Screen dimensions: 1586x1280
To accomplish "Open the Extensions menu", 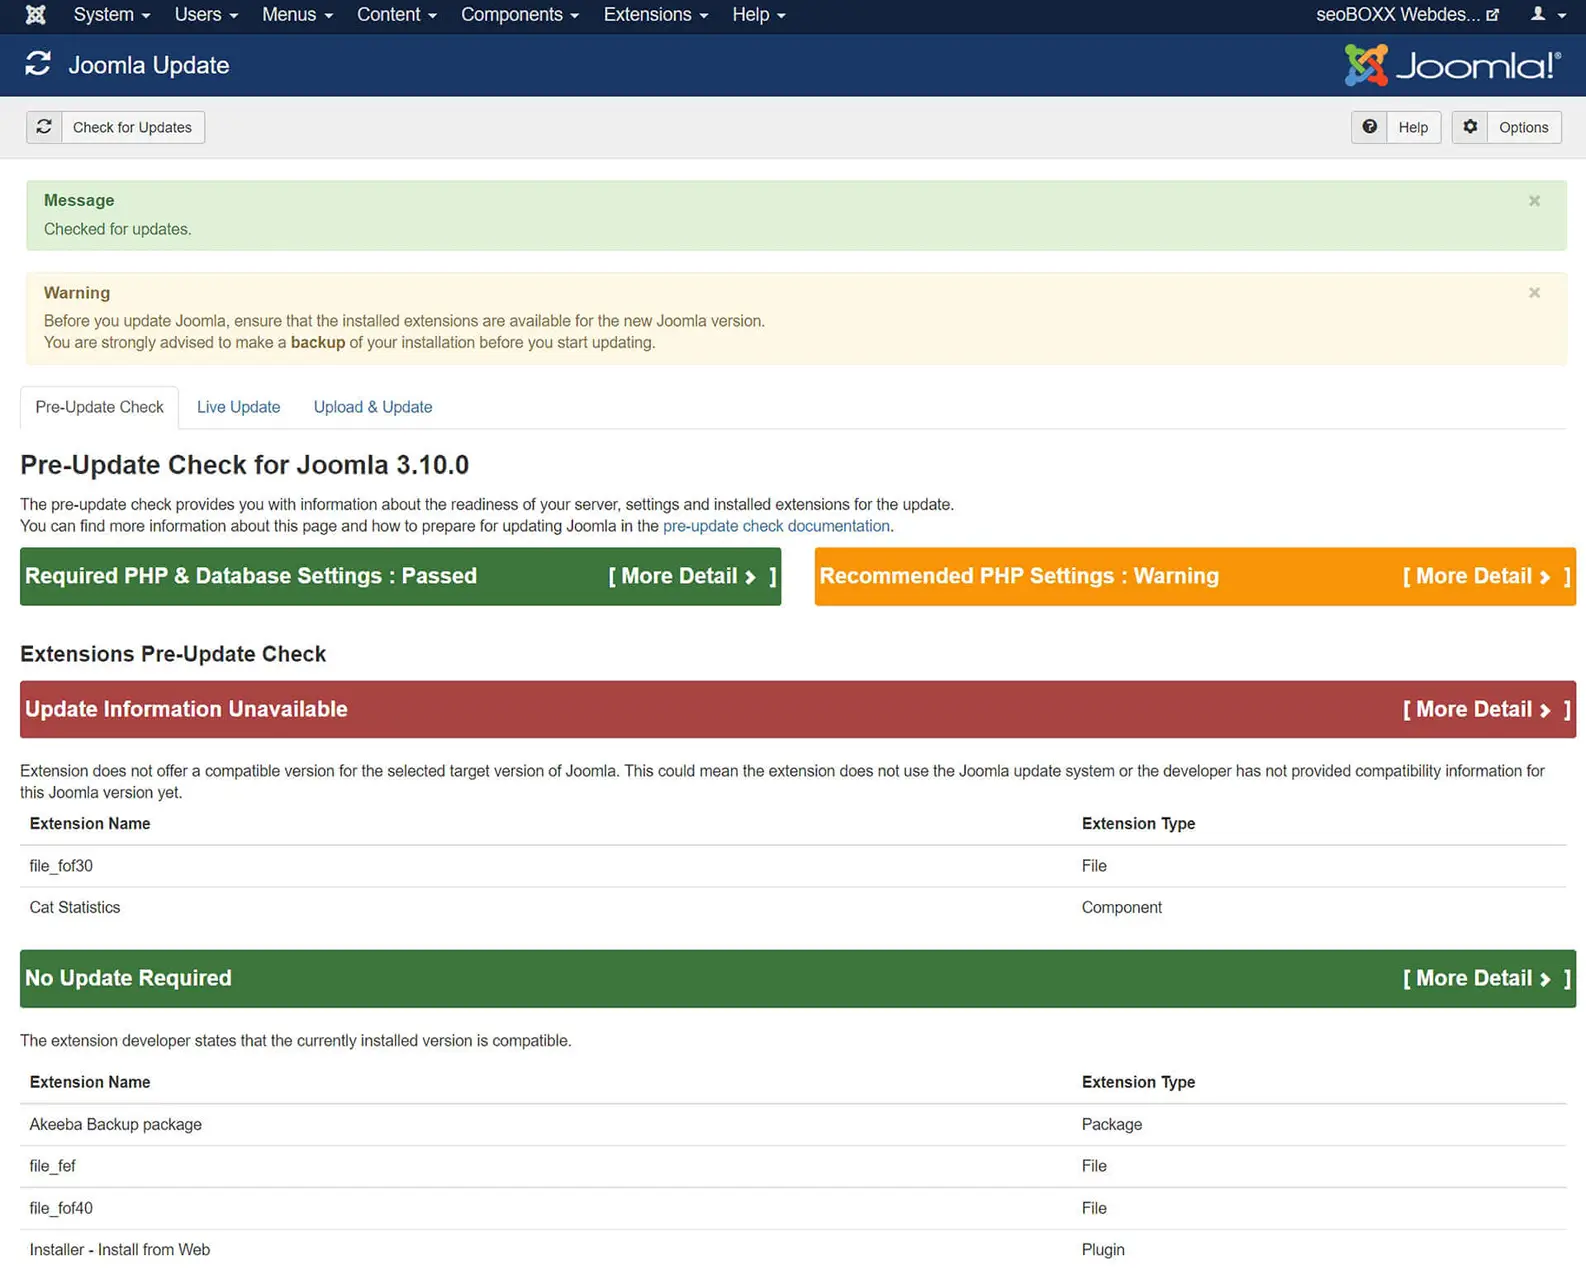I will [656, 15].
